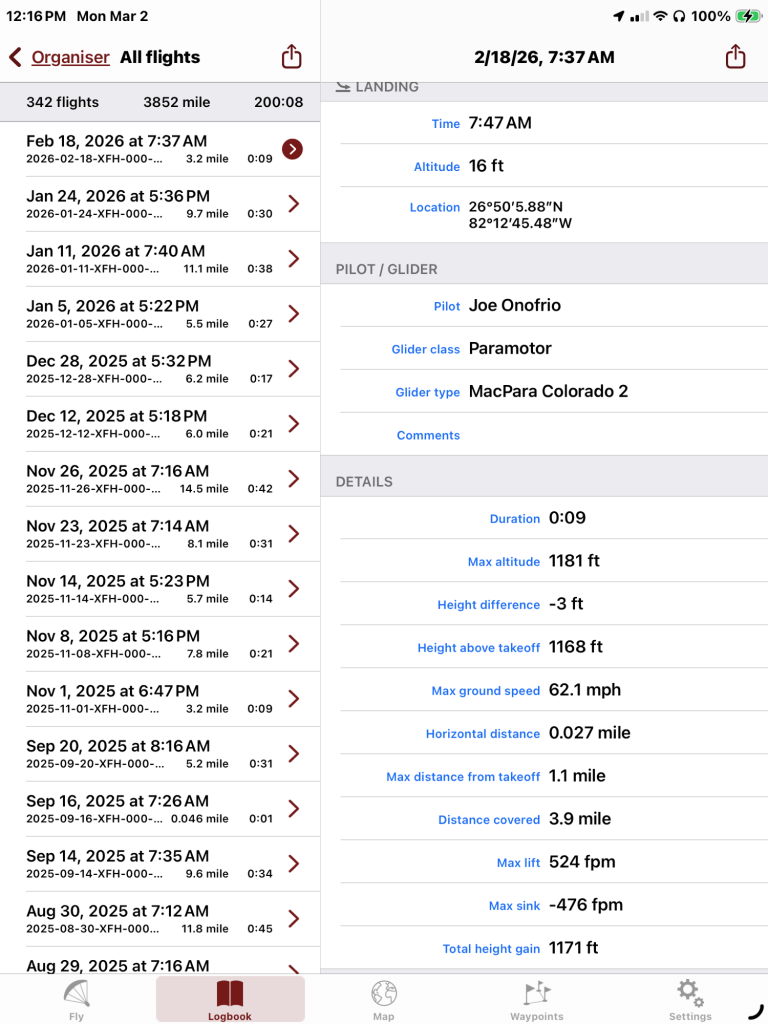Select the Jan 11, 2026 at 7:40 AM flight
This screenshot has height=1024, width=768.
coord(150,259)
